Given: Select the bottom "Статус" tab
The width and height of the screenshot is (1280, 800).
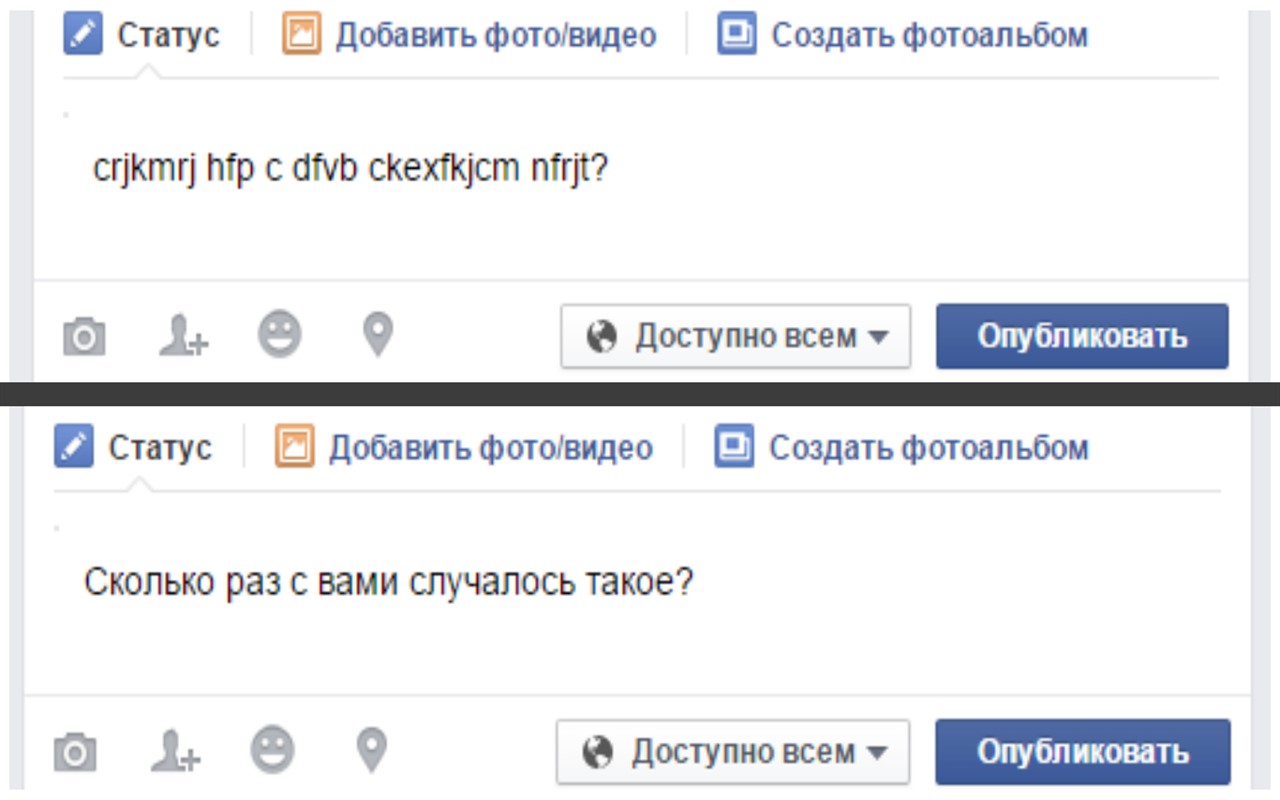Looking at the screenshot, I should (134, 447).
